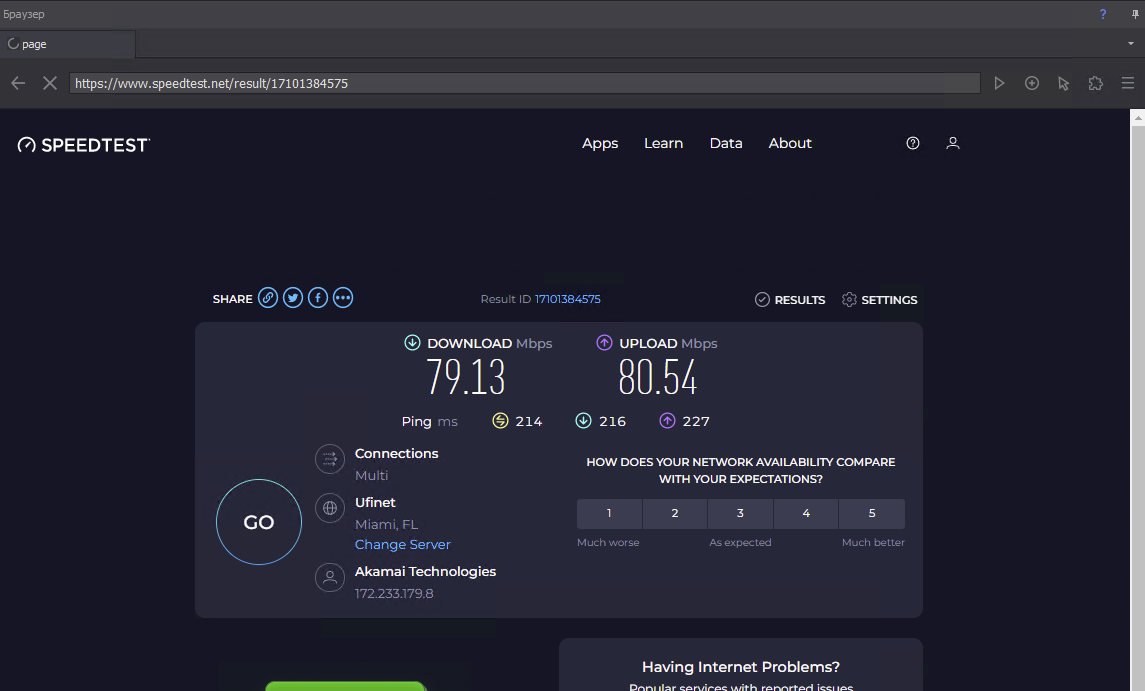Select rating 3 As expected
1145x691 pixels.
(740, 513)
